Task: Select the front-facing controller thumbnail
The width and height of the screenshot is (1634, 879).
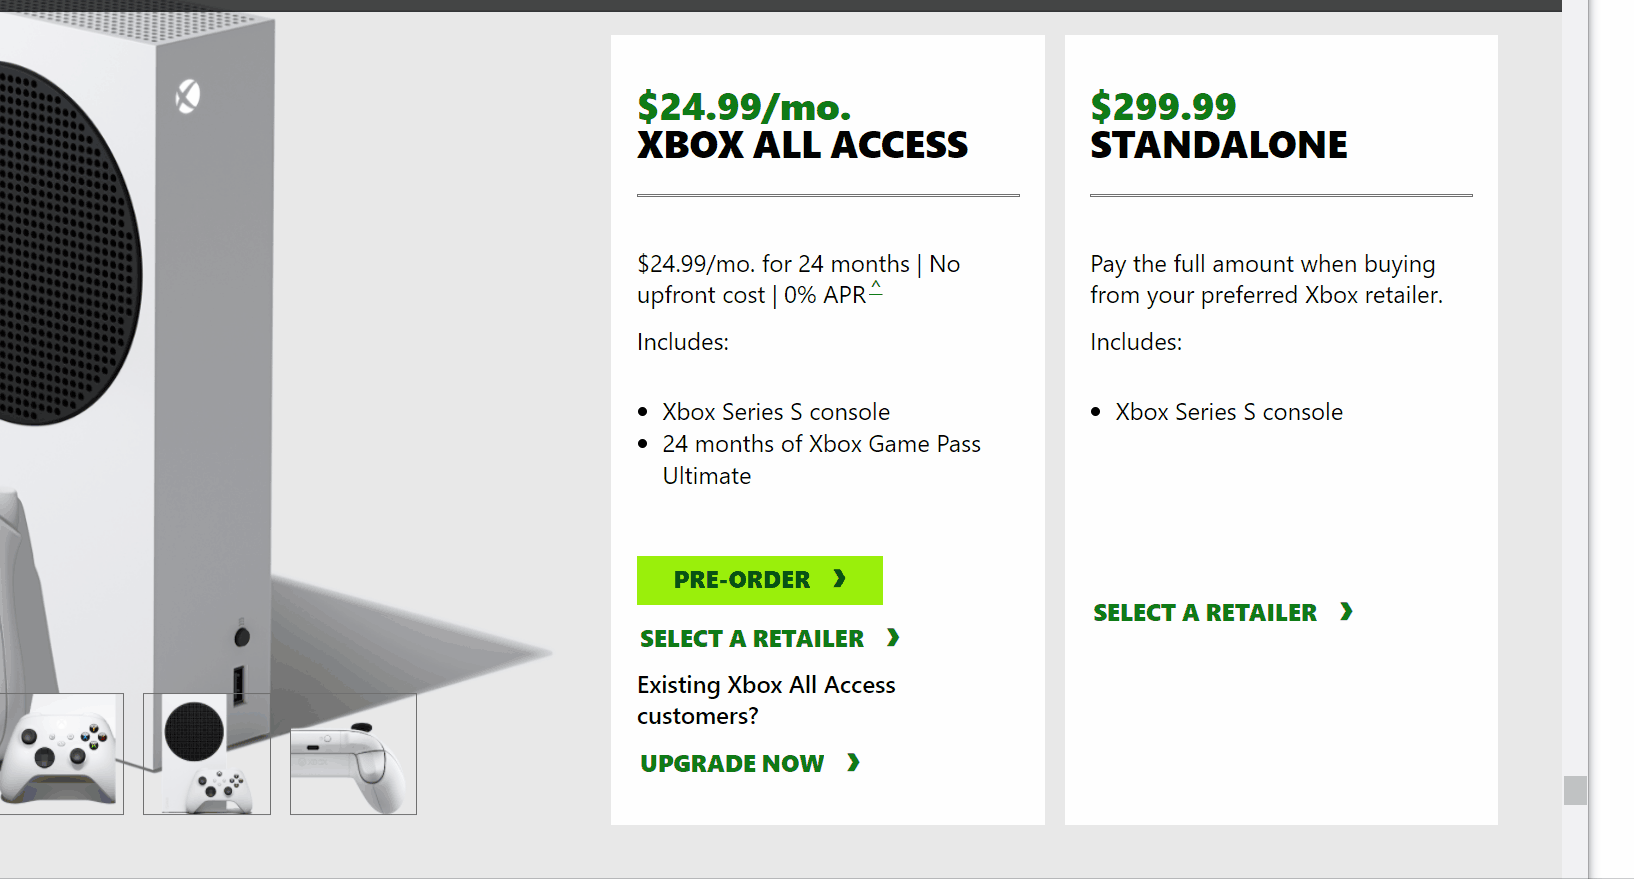Action: point(60,754)
